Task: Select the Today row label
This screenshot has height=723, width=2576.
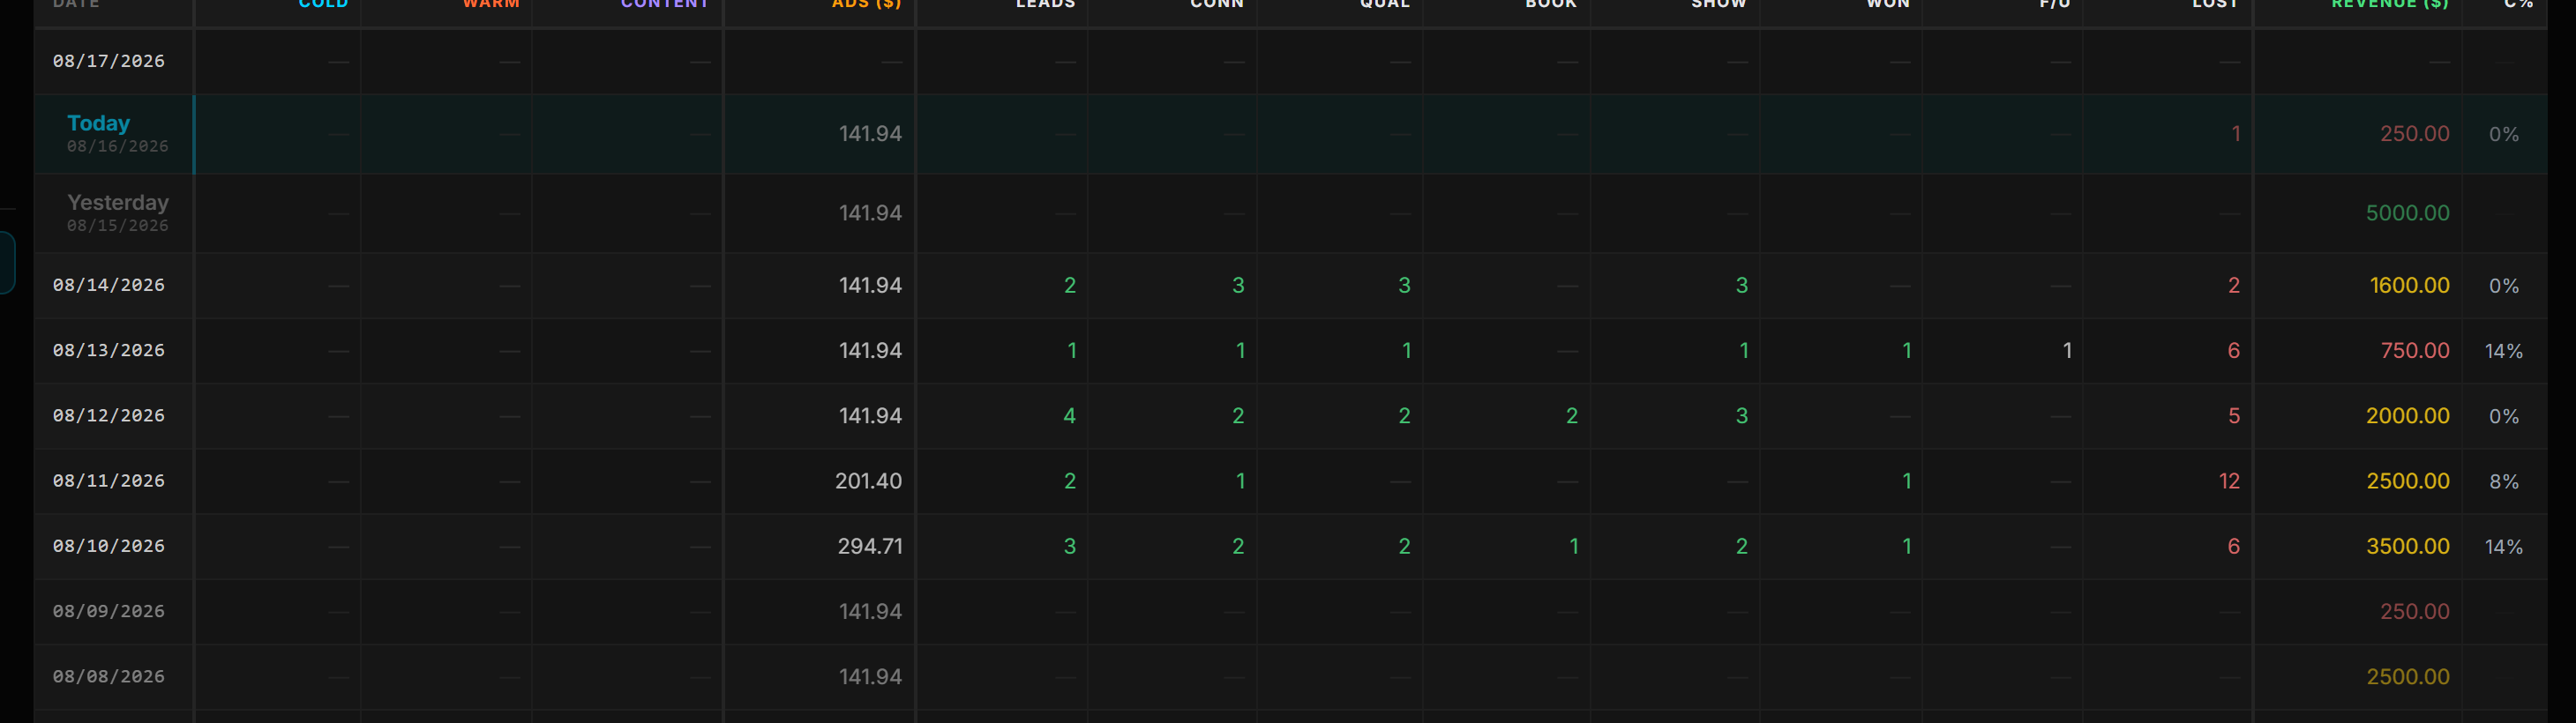Action: click(98, 123)
